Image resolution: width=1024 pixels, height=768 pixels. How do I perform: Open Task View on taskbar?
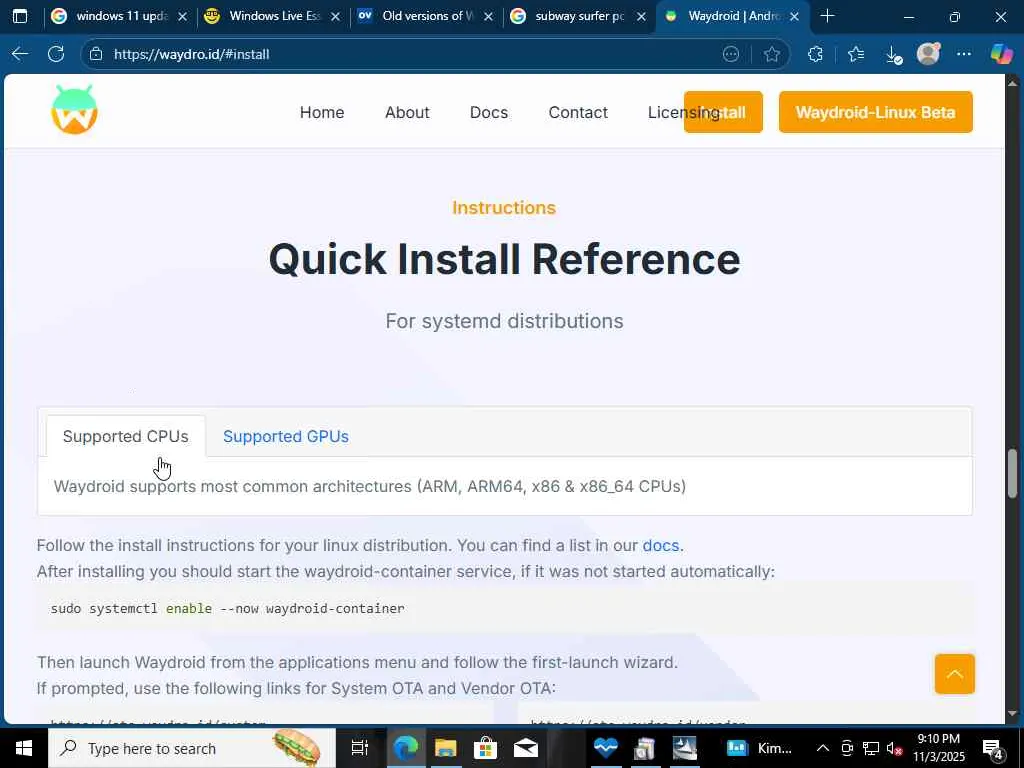(x=360, y=748)
